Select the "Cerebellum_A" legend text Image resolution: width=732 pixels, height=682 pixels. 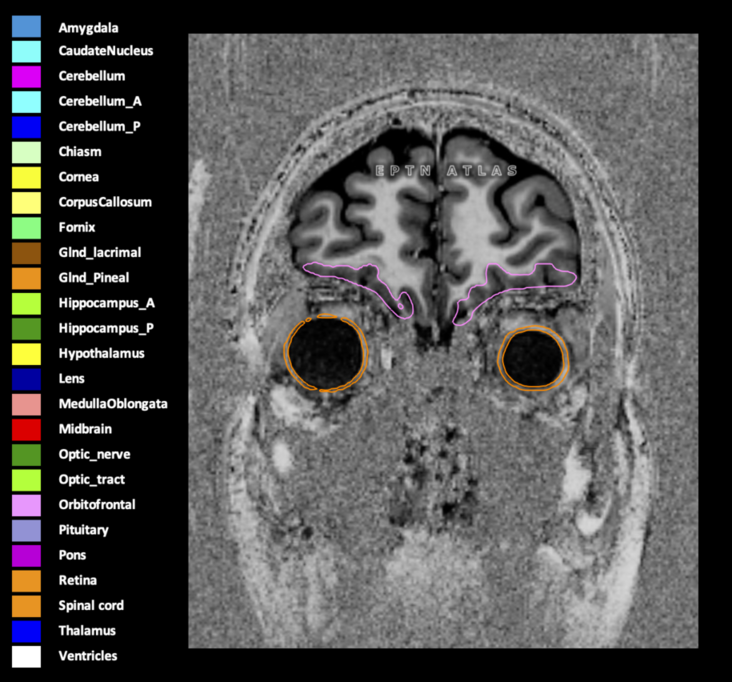click(x=100, y=101)
